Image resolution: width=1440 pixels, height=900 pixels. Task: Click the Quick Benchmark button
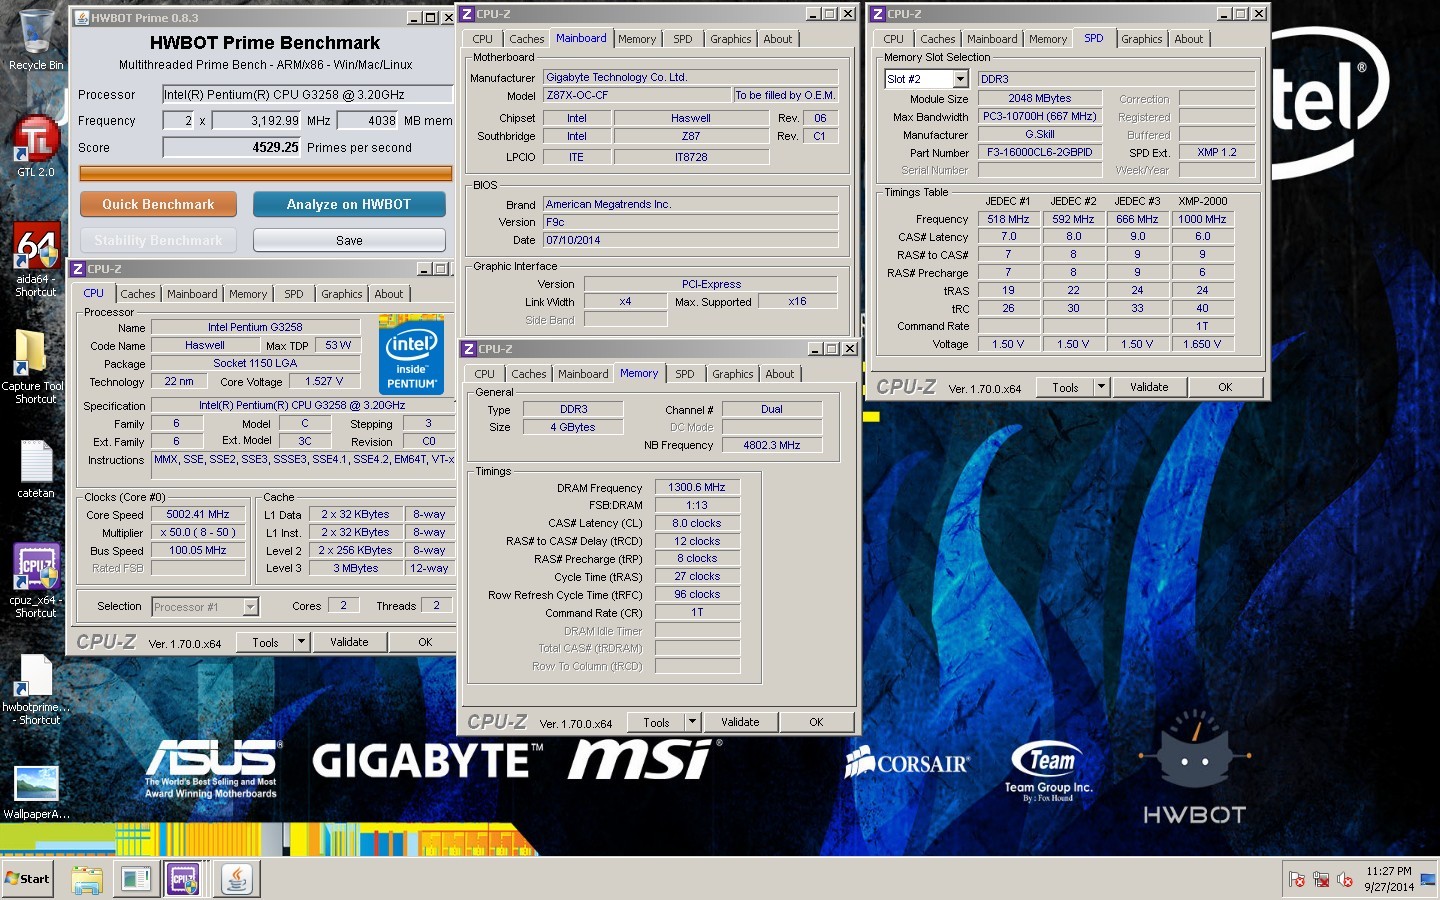coord(158,204)
